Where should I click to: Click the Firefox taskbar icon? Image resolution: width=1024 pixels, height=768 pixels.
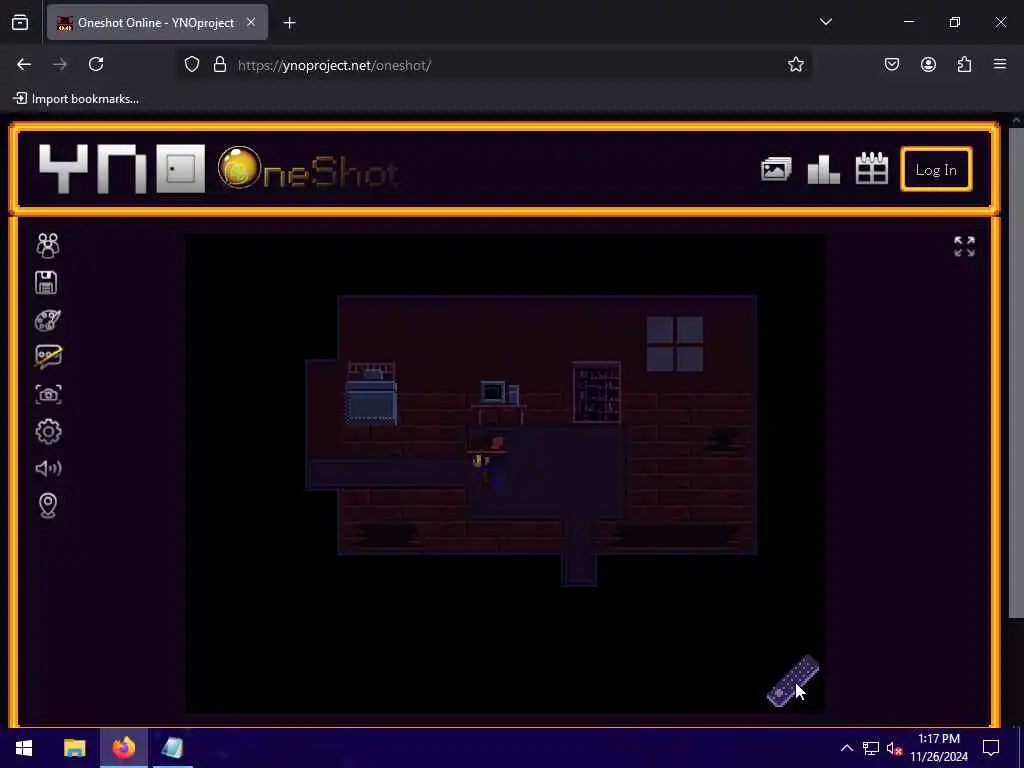pos(123,748)
